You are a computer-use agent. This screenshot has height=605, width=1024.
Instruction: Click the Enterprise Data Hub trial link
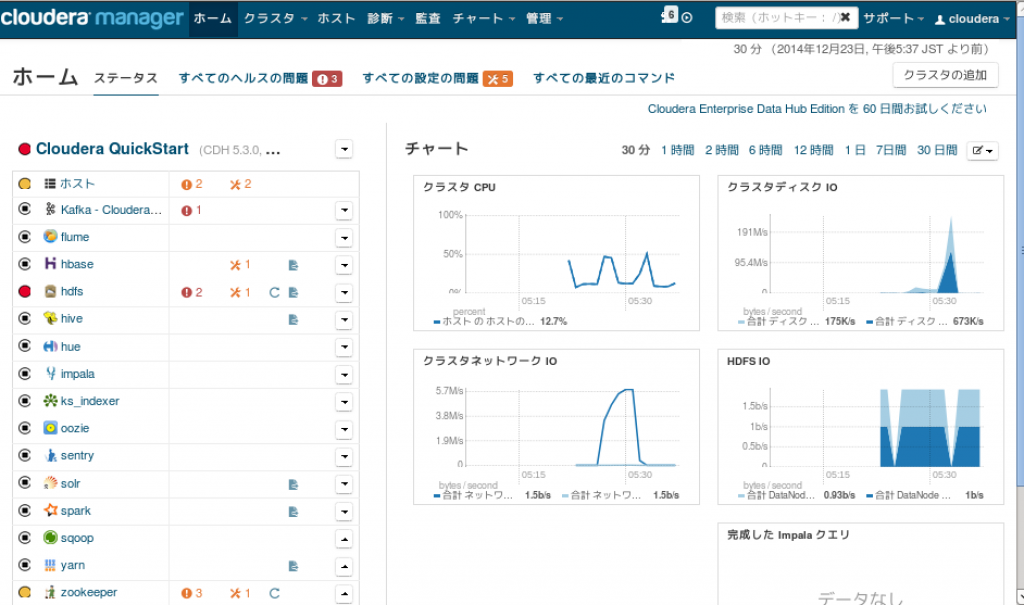tap(817, 109)
